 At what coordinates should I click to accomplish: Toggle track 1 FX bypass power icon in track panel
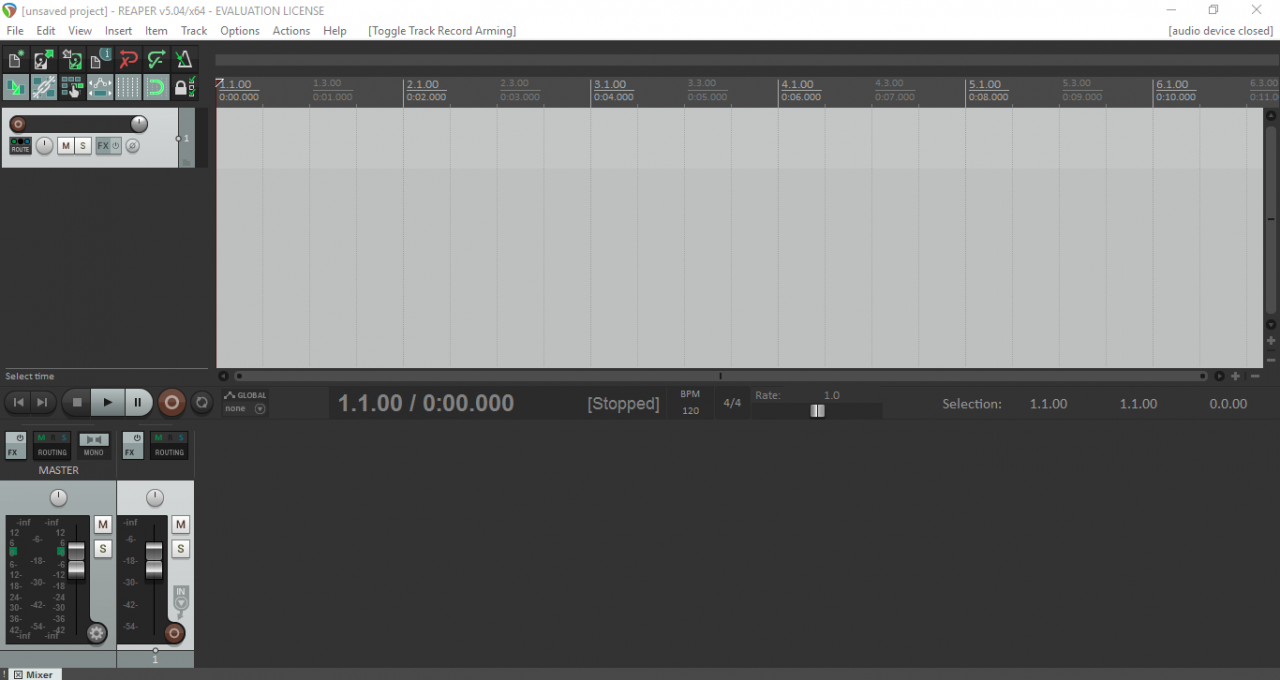click(x=116, y=146)
